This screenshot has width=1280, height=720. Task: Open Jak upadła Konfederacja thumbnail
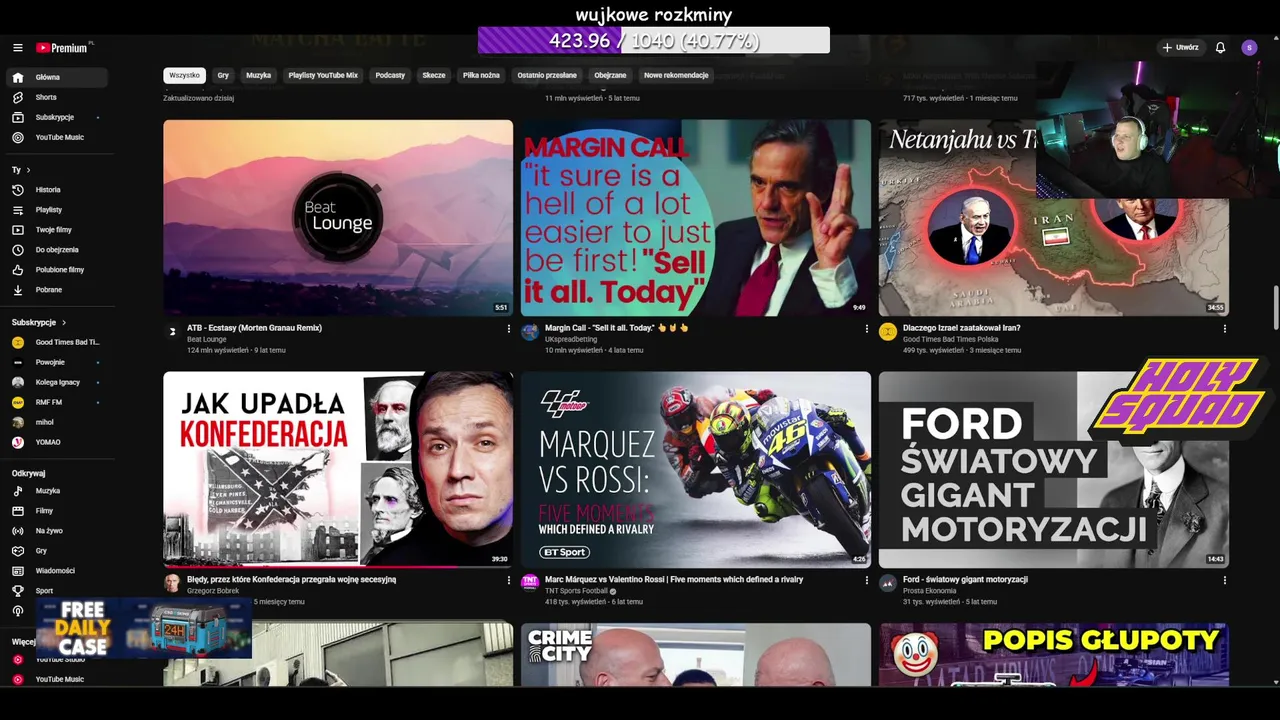point(338,470)
